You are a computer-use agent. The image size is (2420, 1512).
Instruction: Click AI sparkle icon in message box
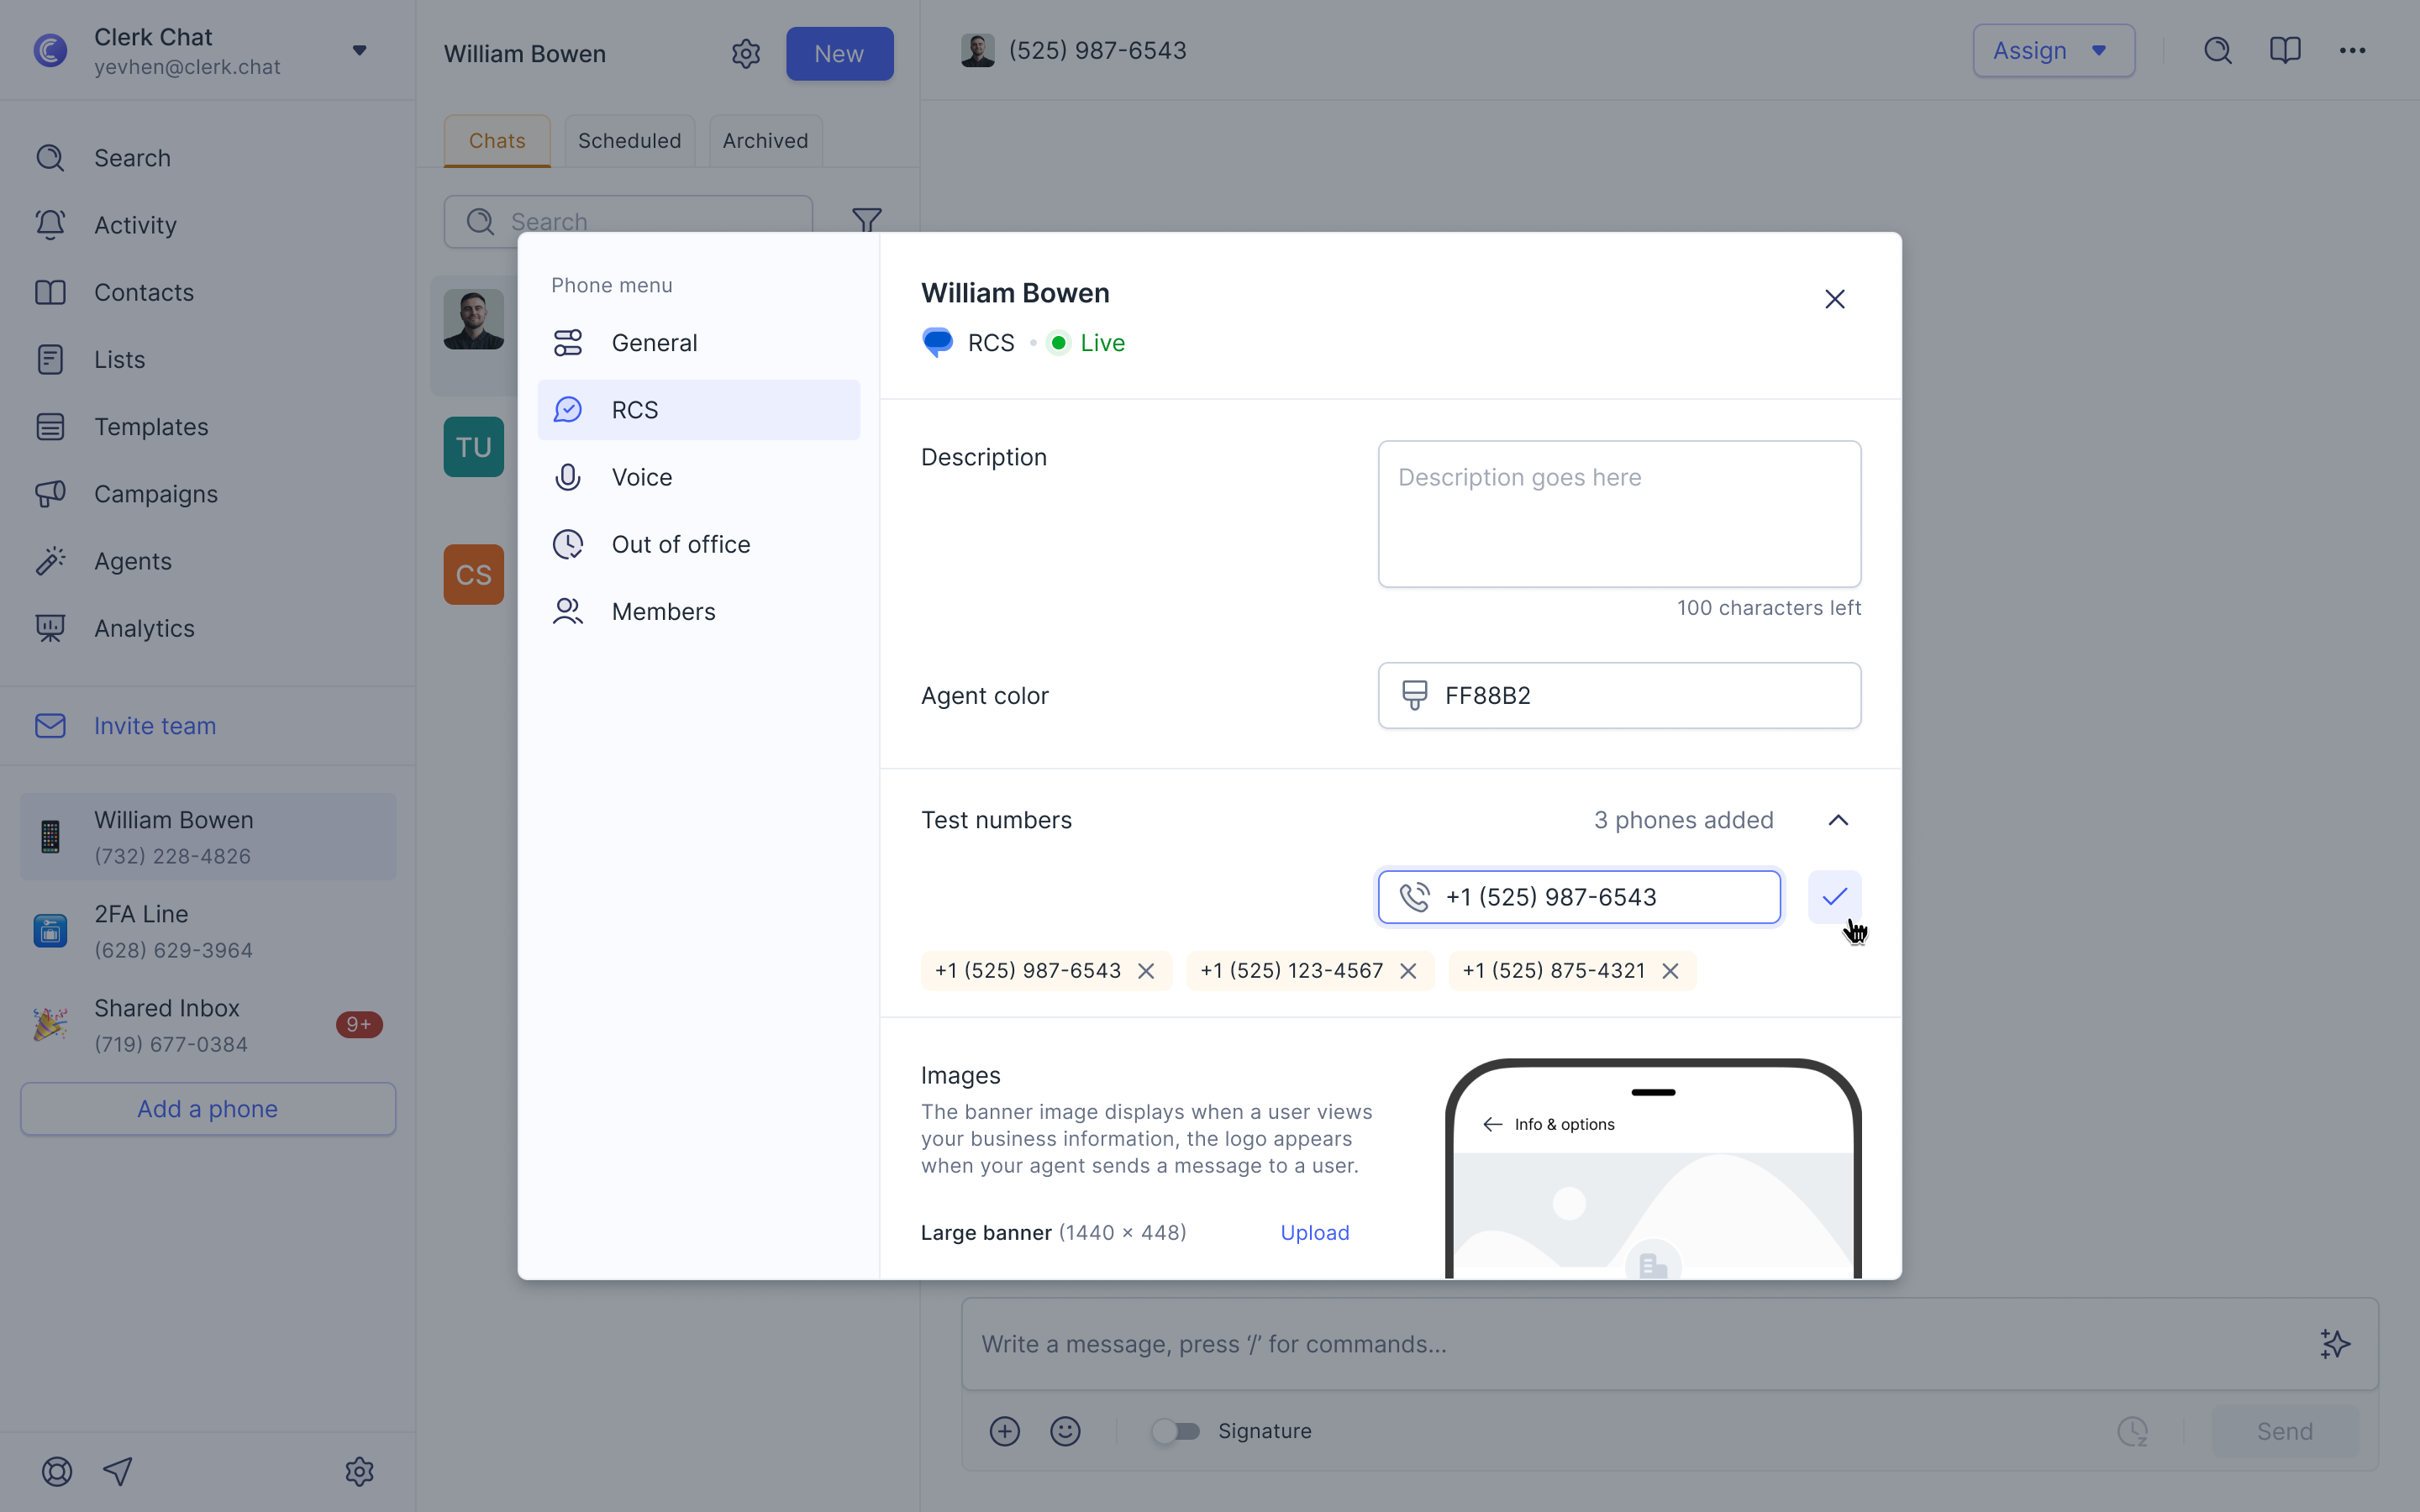pos(2334,1344)
